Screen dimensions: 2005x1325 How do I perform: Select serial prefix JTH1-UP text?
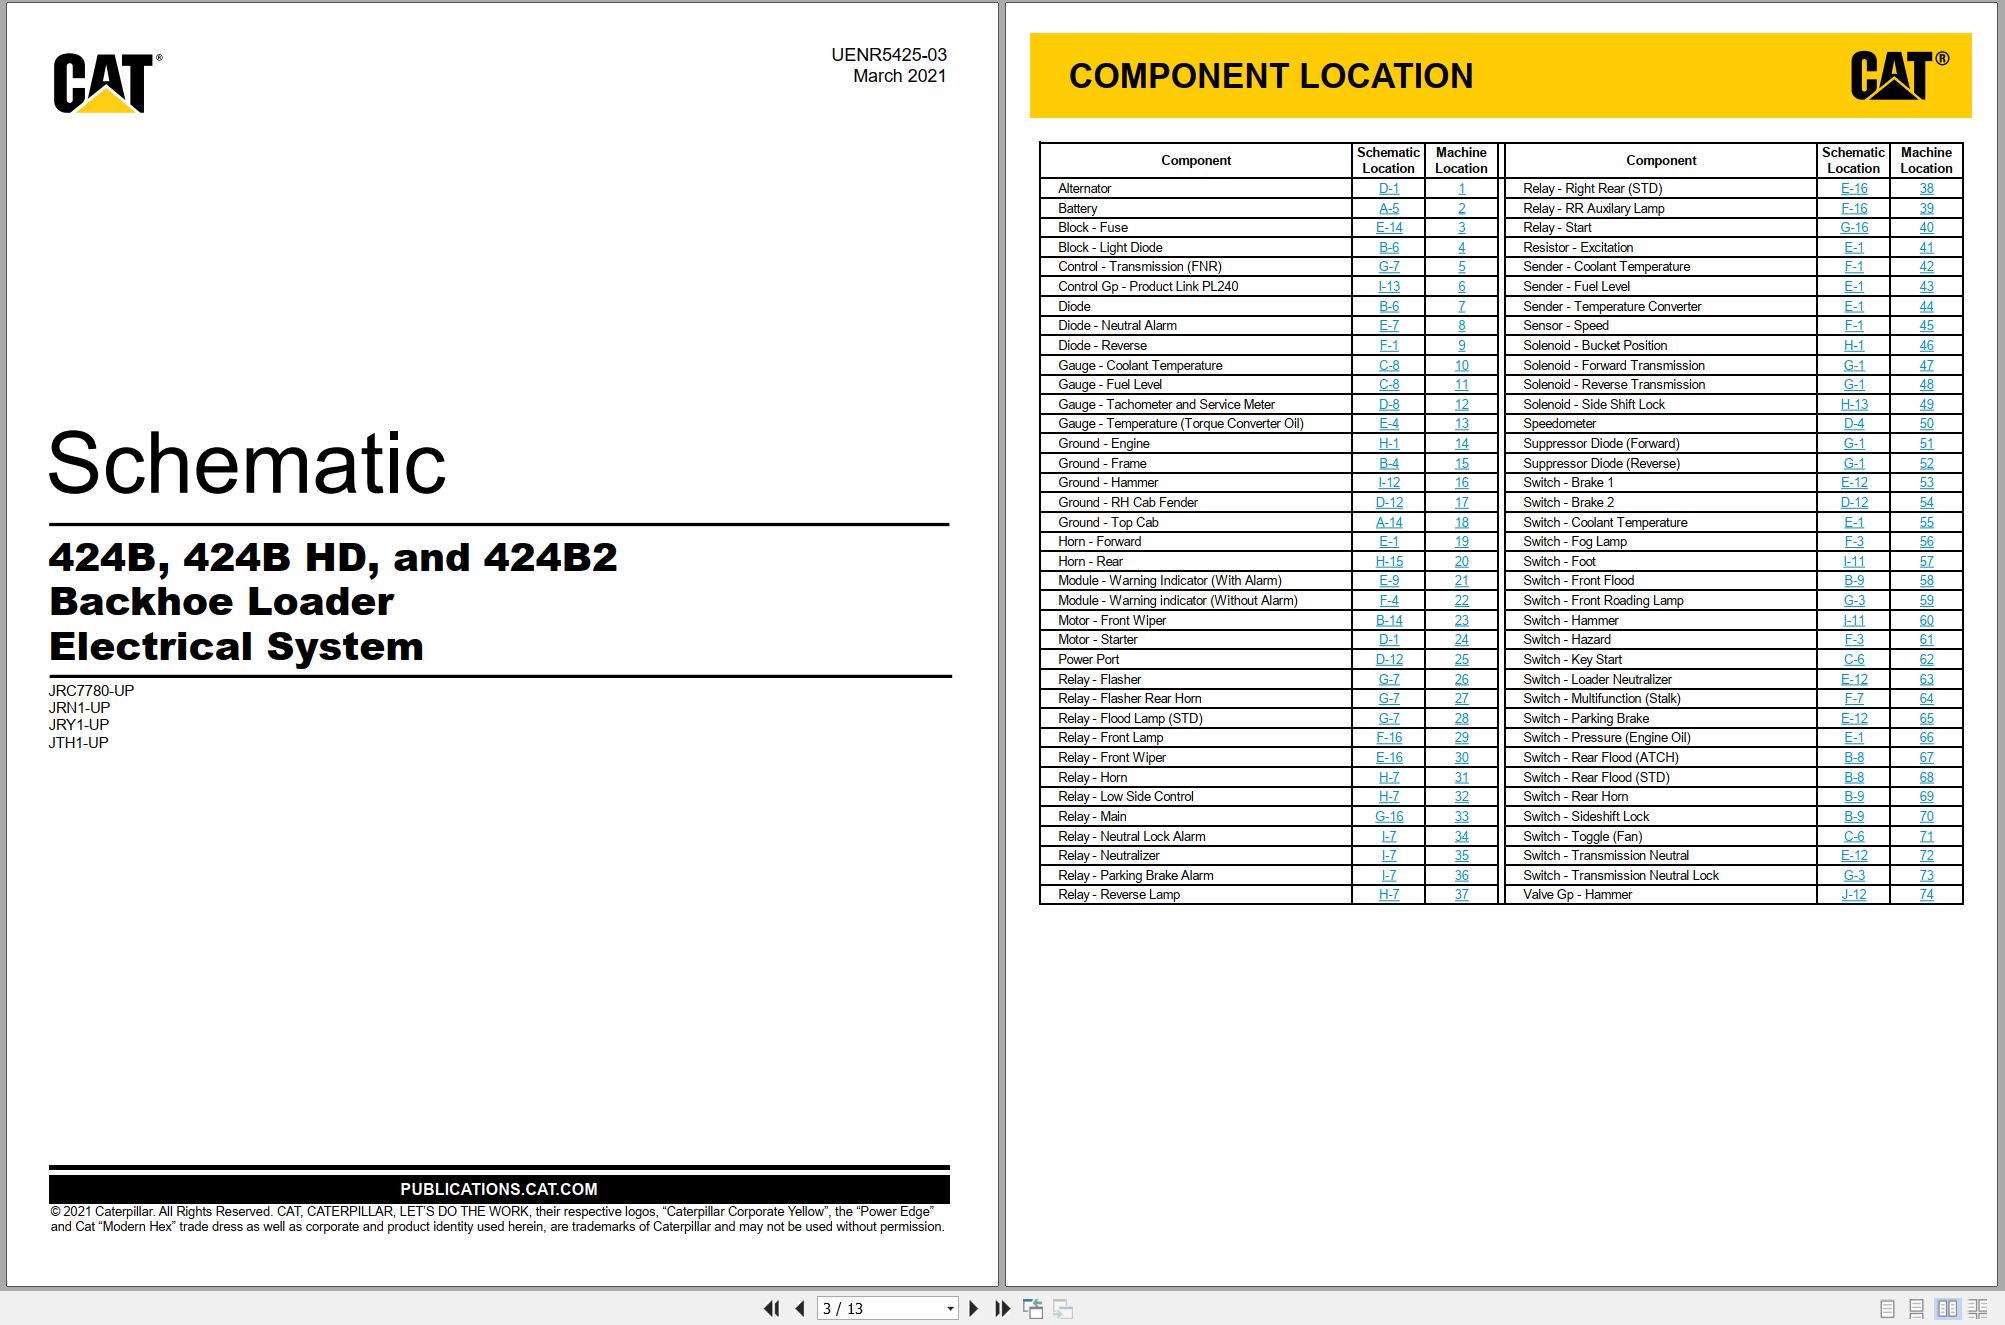tap(78, 742)
